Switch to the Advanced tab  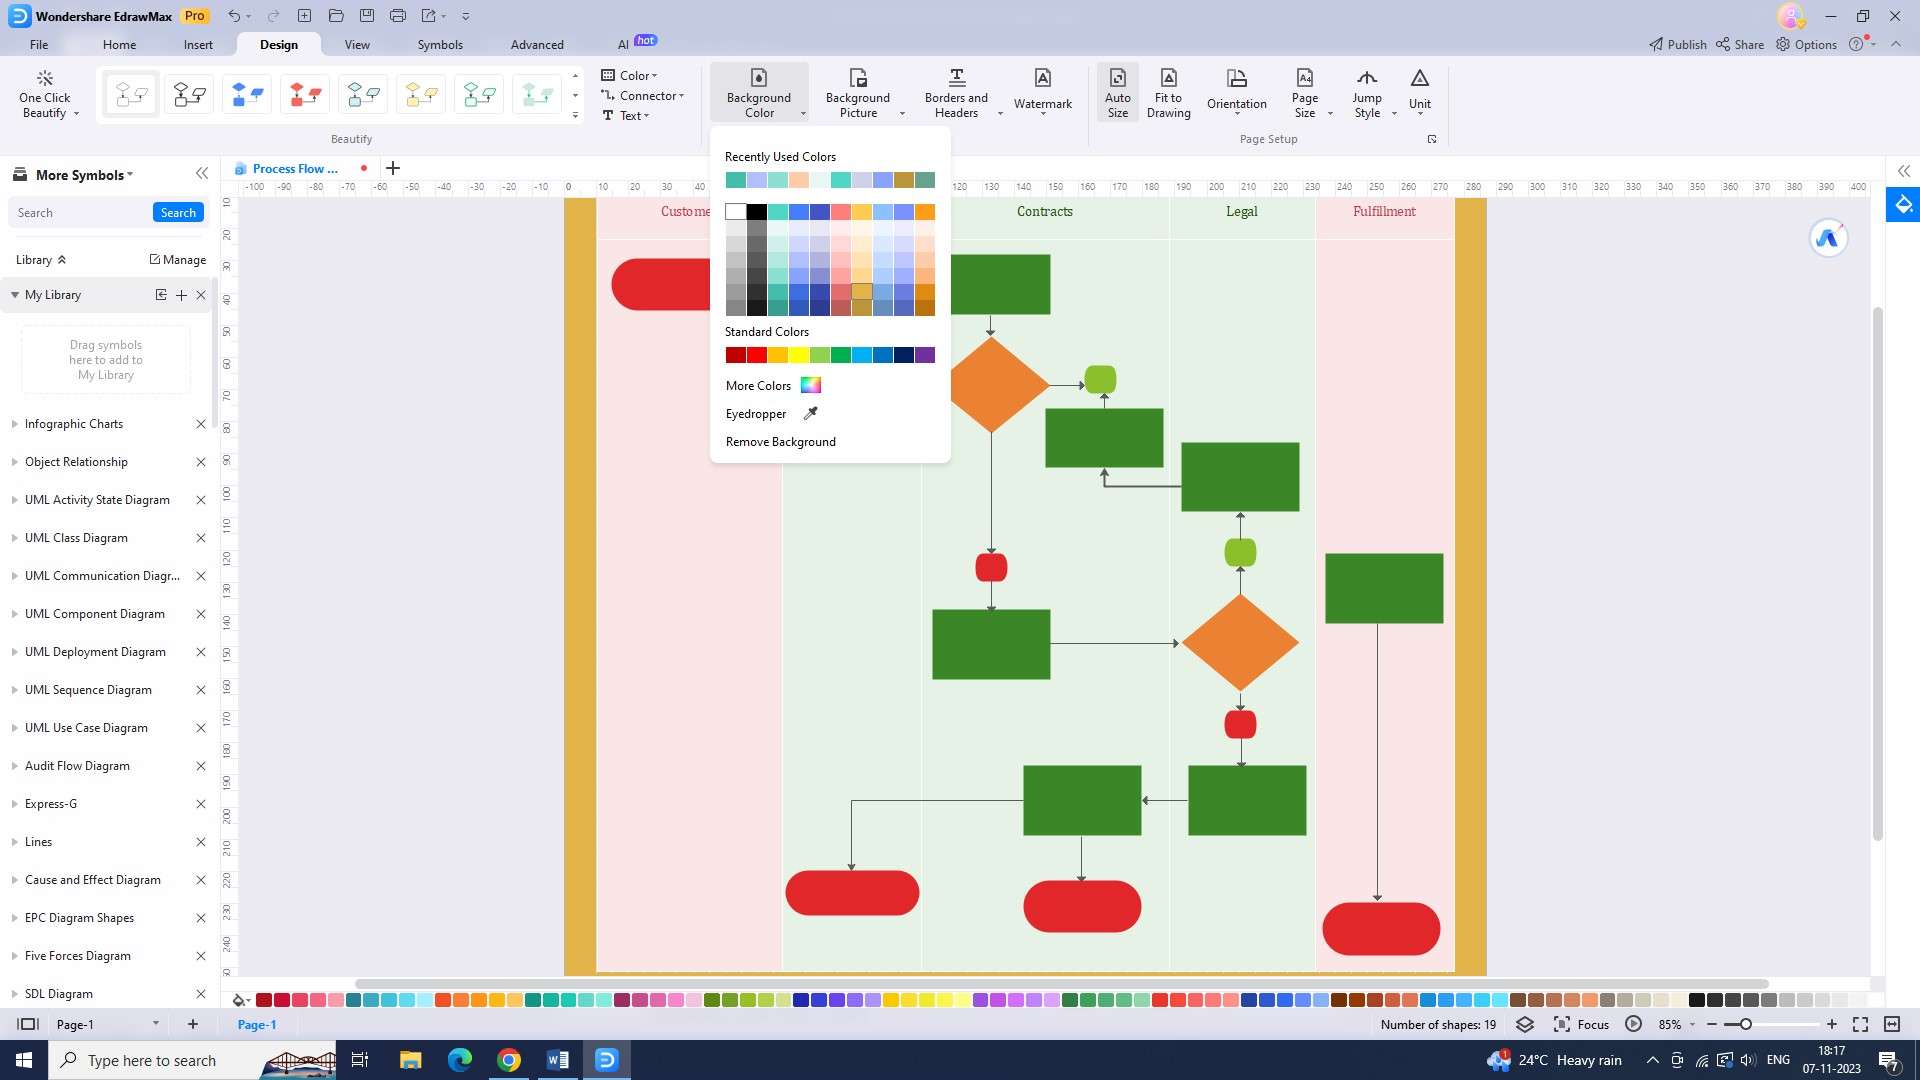click(537, 45)
